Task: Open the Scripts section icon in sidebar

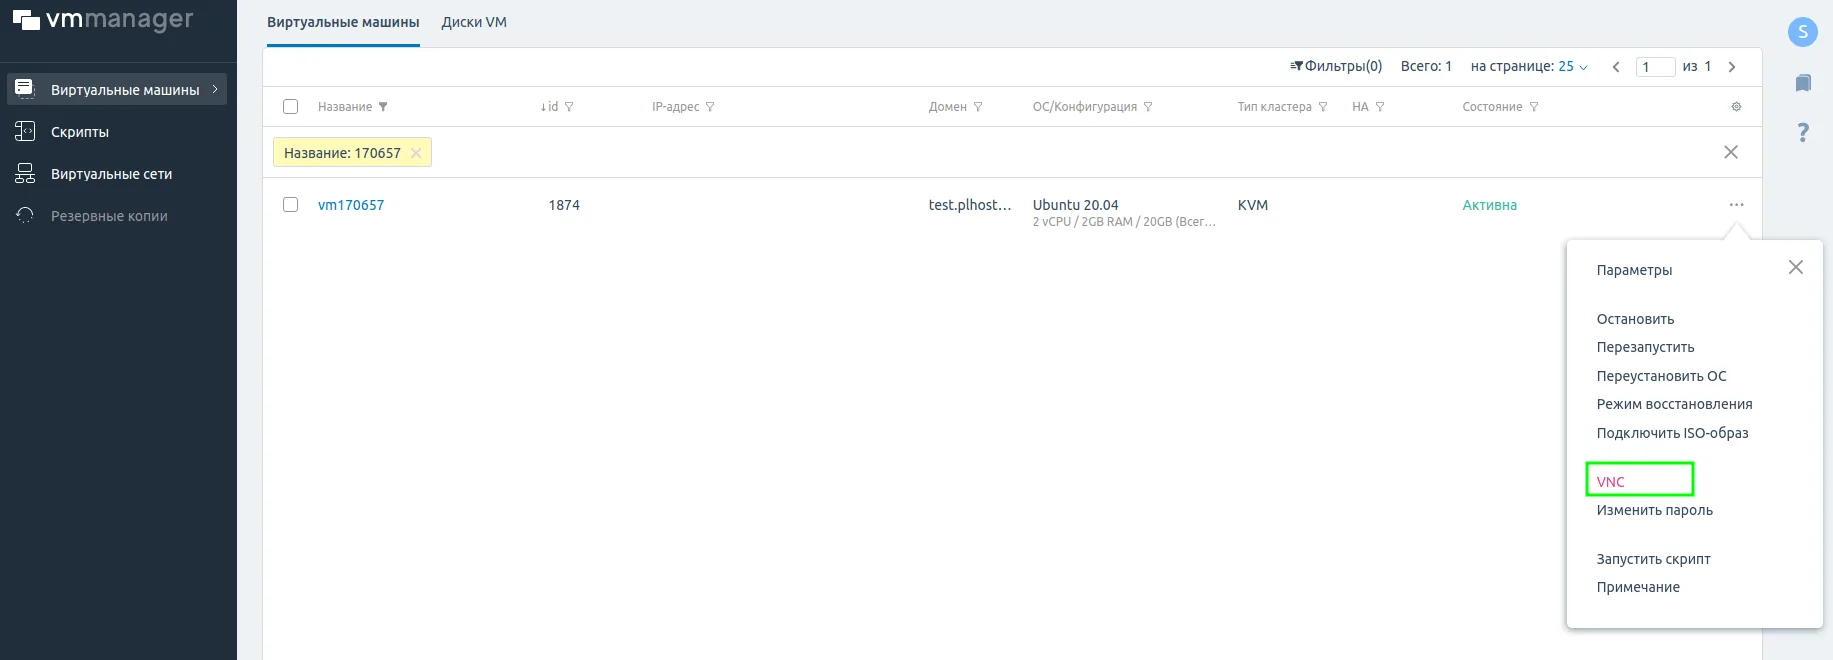Action: 25,131
